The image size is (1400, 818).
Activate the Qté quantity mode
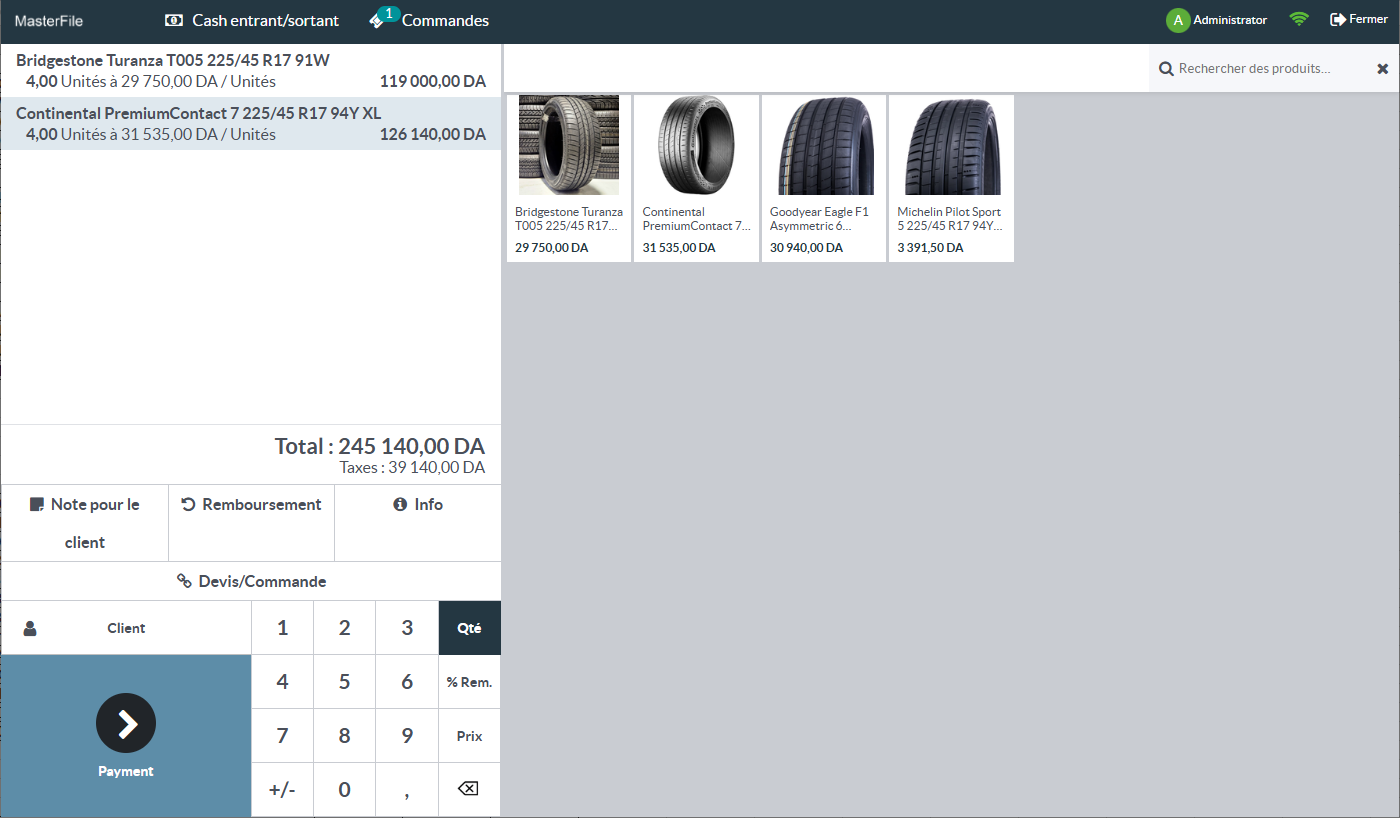pyautogui.click(x=469, y=628)
